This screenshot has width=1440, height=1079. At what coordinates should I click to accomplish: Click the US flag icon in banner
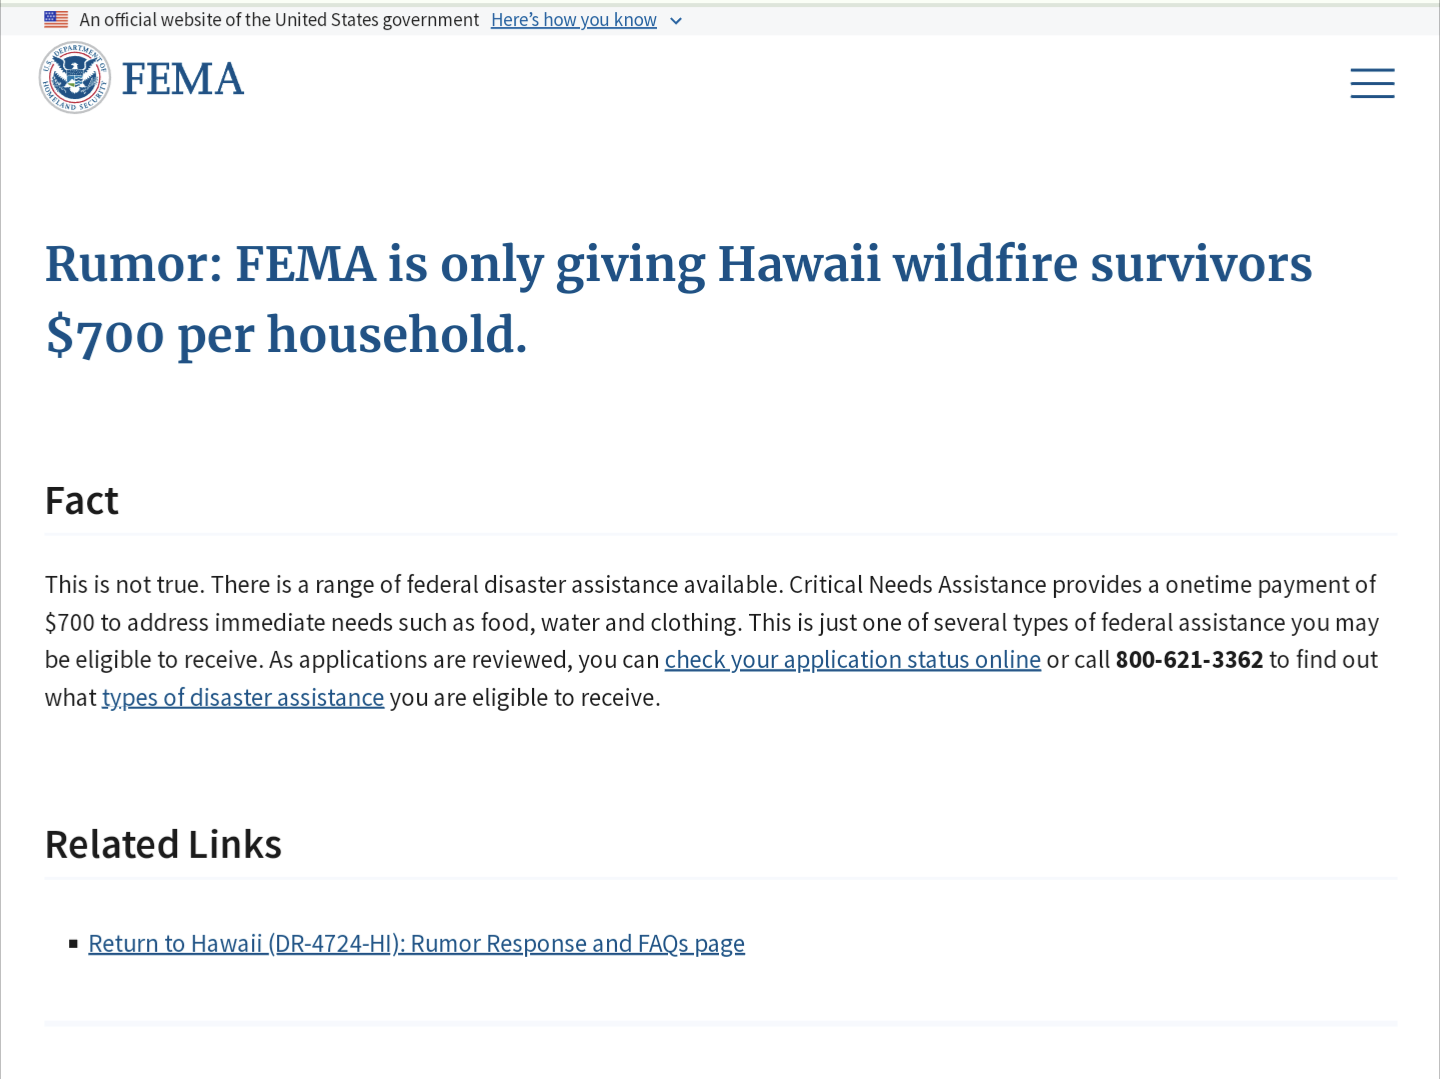click(56, 19)
